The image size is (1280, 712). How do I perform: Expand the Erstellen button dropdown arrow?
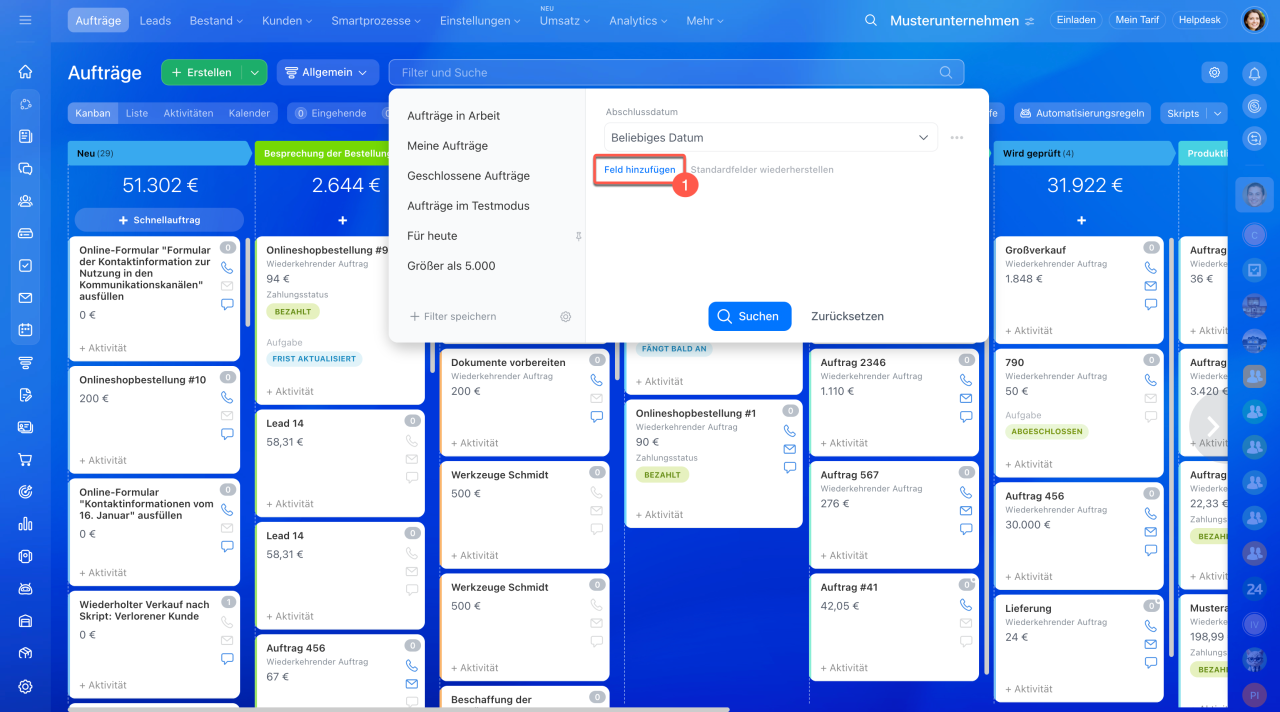pos(254,72)
